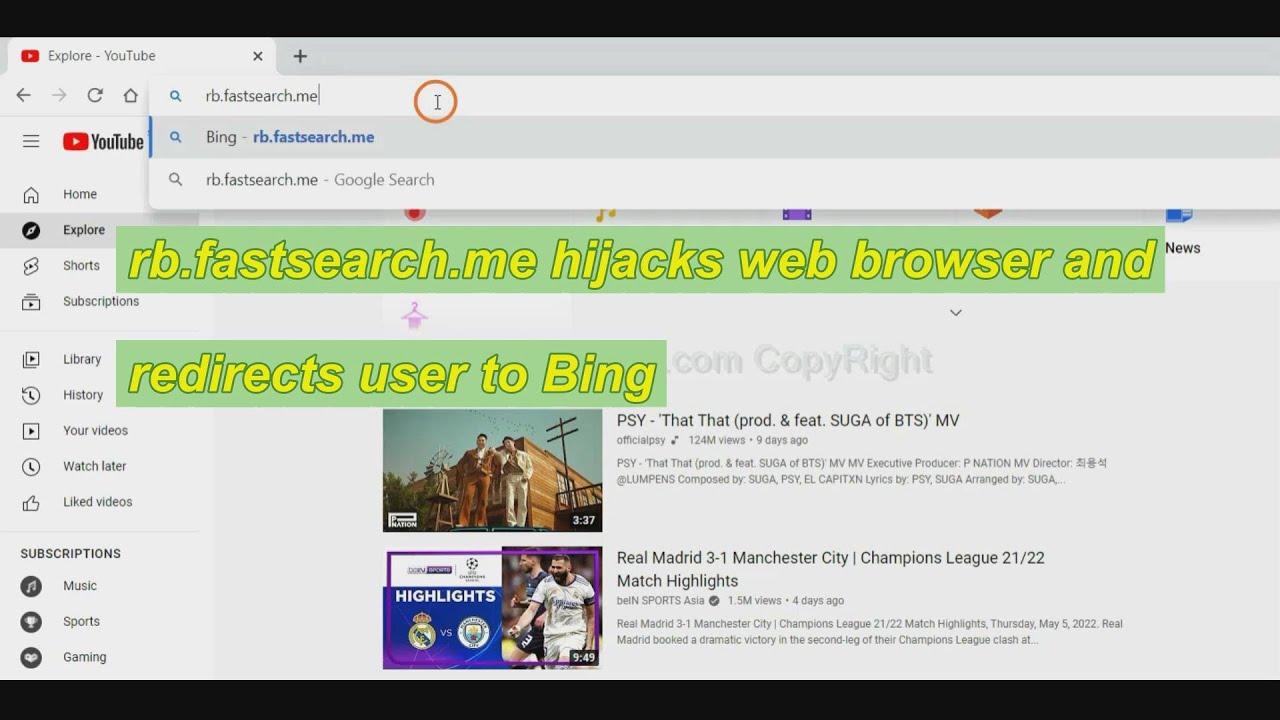1280x720 pixels.
Task: Click the Home house icon in sidebar
Action: point(31,194)
